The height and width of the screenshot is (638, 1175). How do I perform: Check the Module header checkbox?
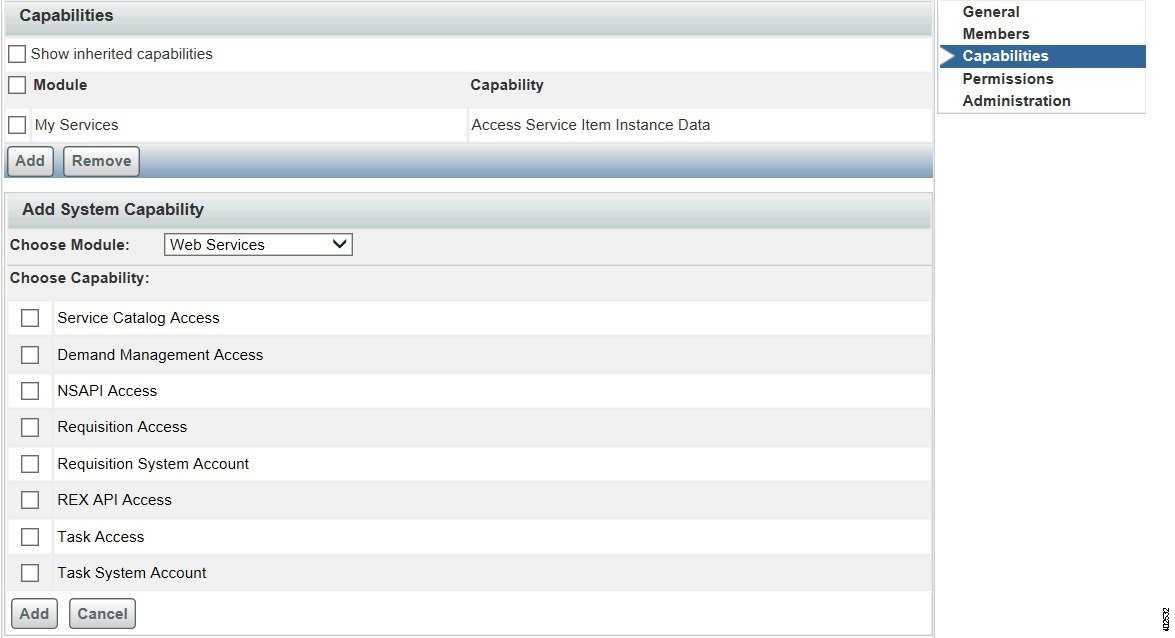(x=16, y=86)
